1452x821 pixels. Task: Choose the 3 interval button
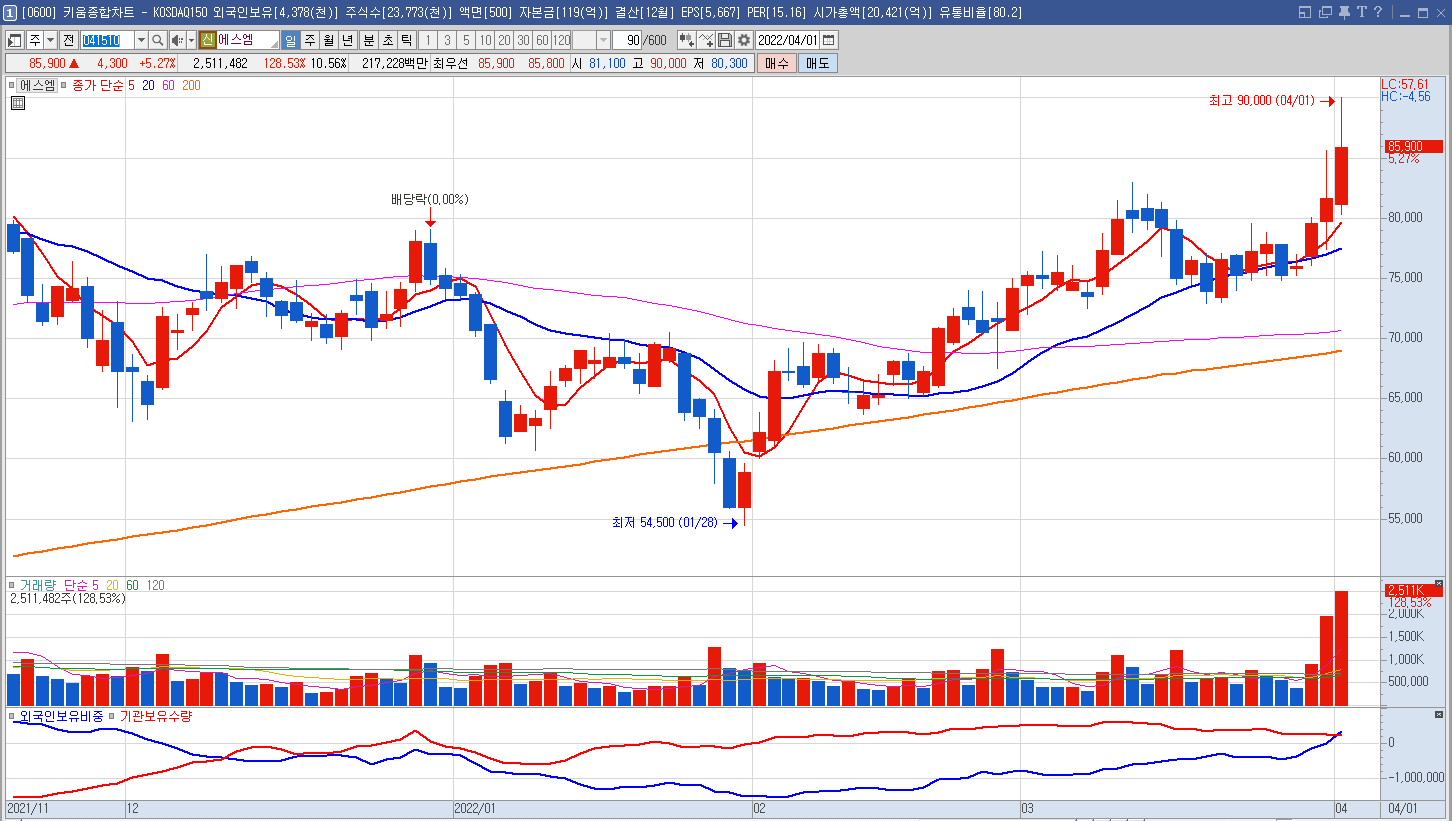click(446, 40)
